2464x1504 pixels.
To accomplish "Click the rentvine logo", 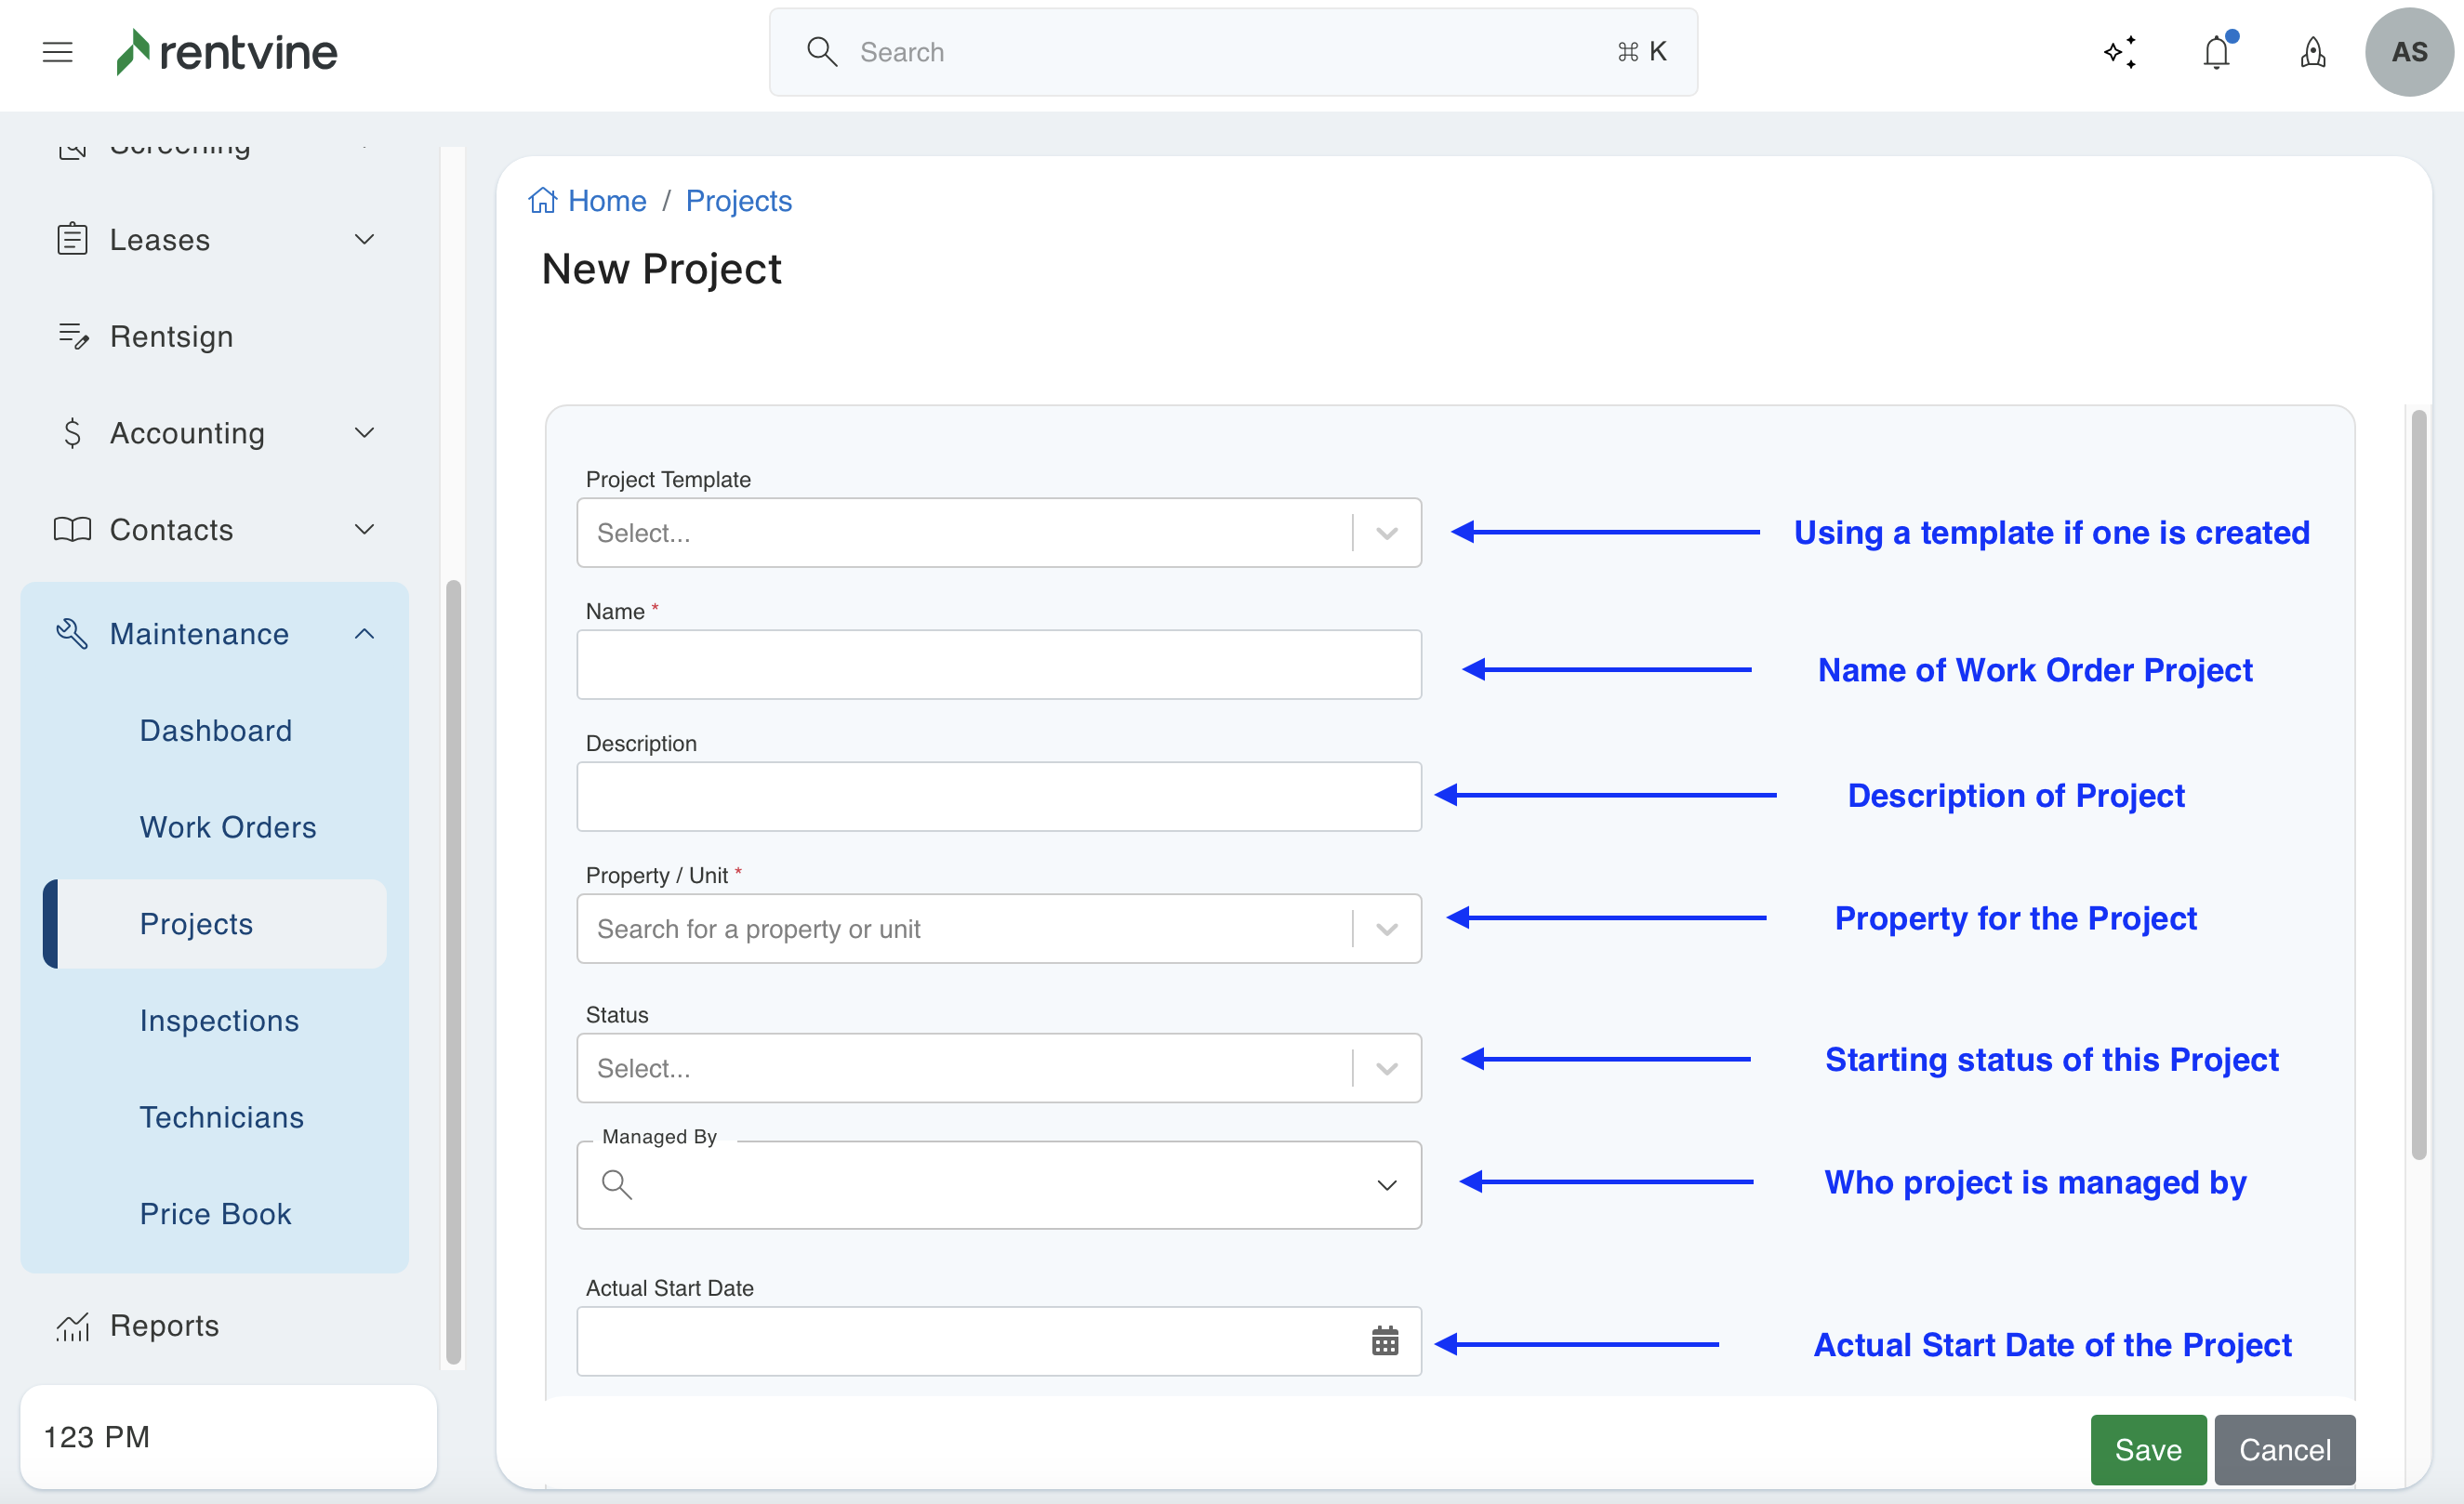I will pos(228,52).
